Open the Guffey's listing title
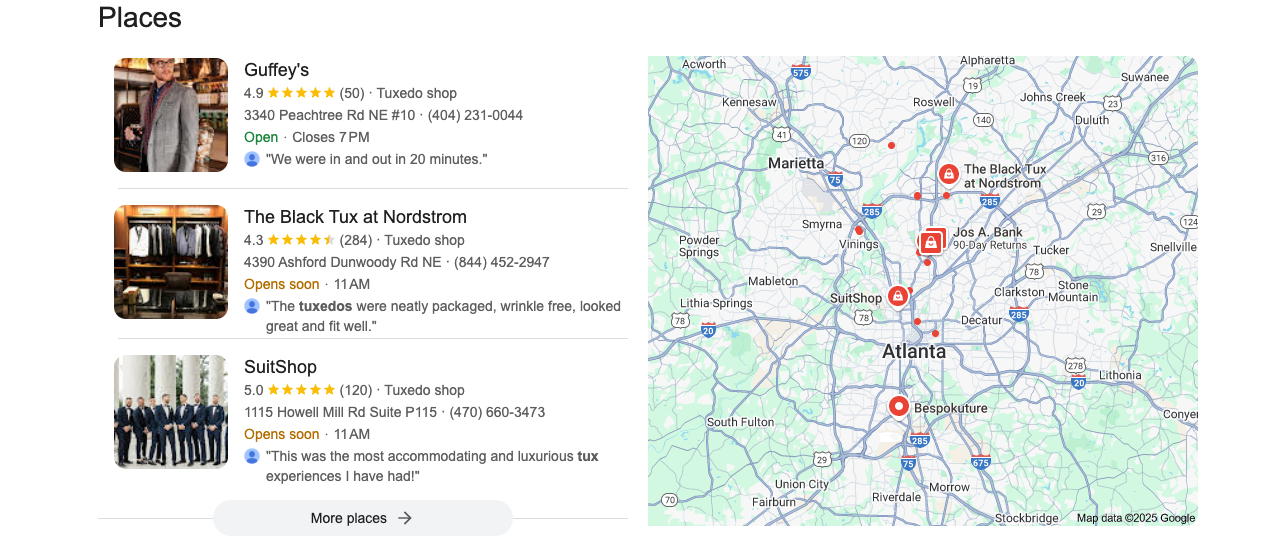This screenshot has height=536, width=1280. click(x=276, y=70)
